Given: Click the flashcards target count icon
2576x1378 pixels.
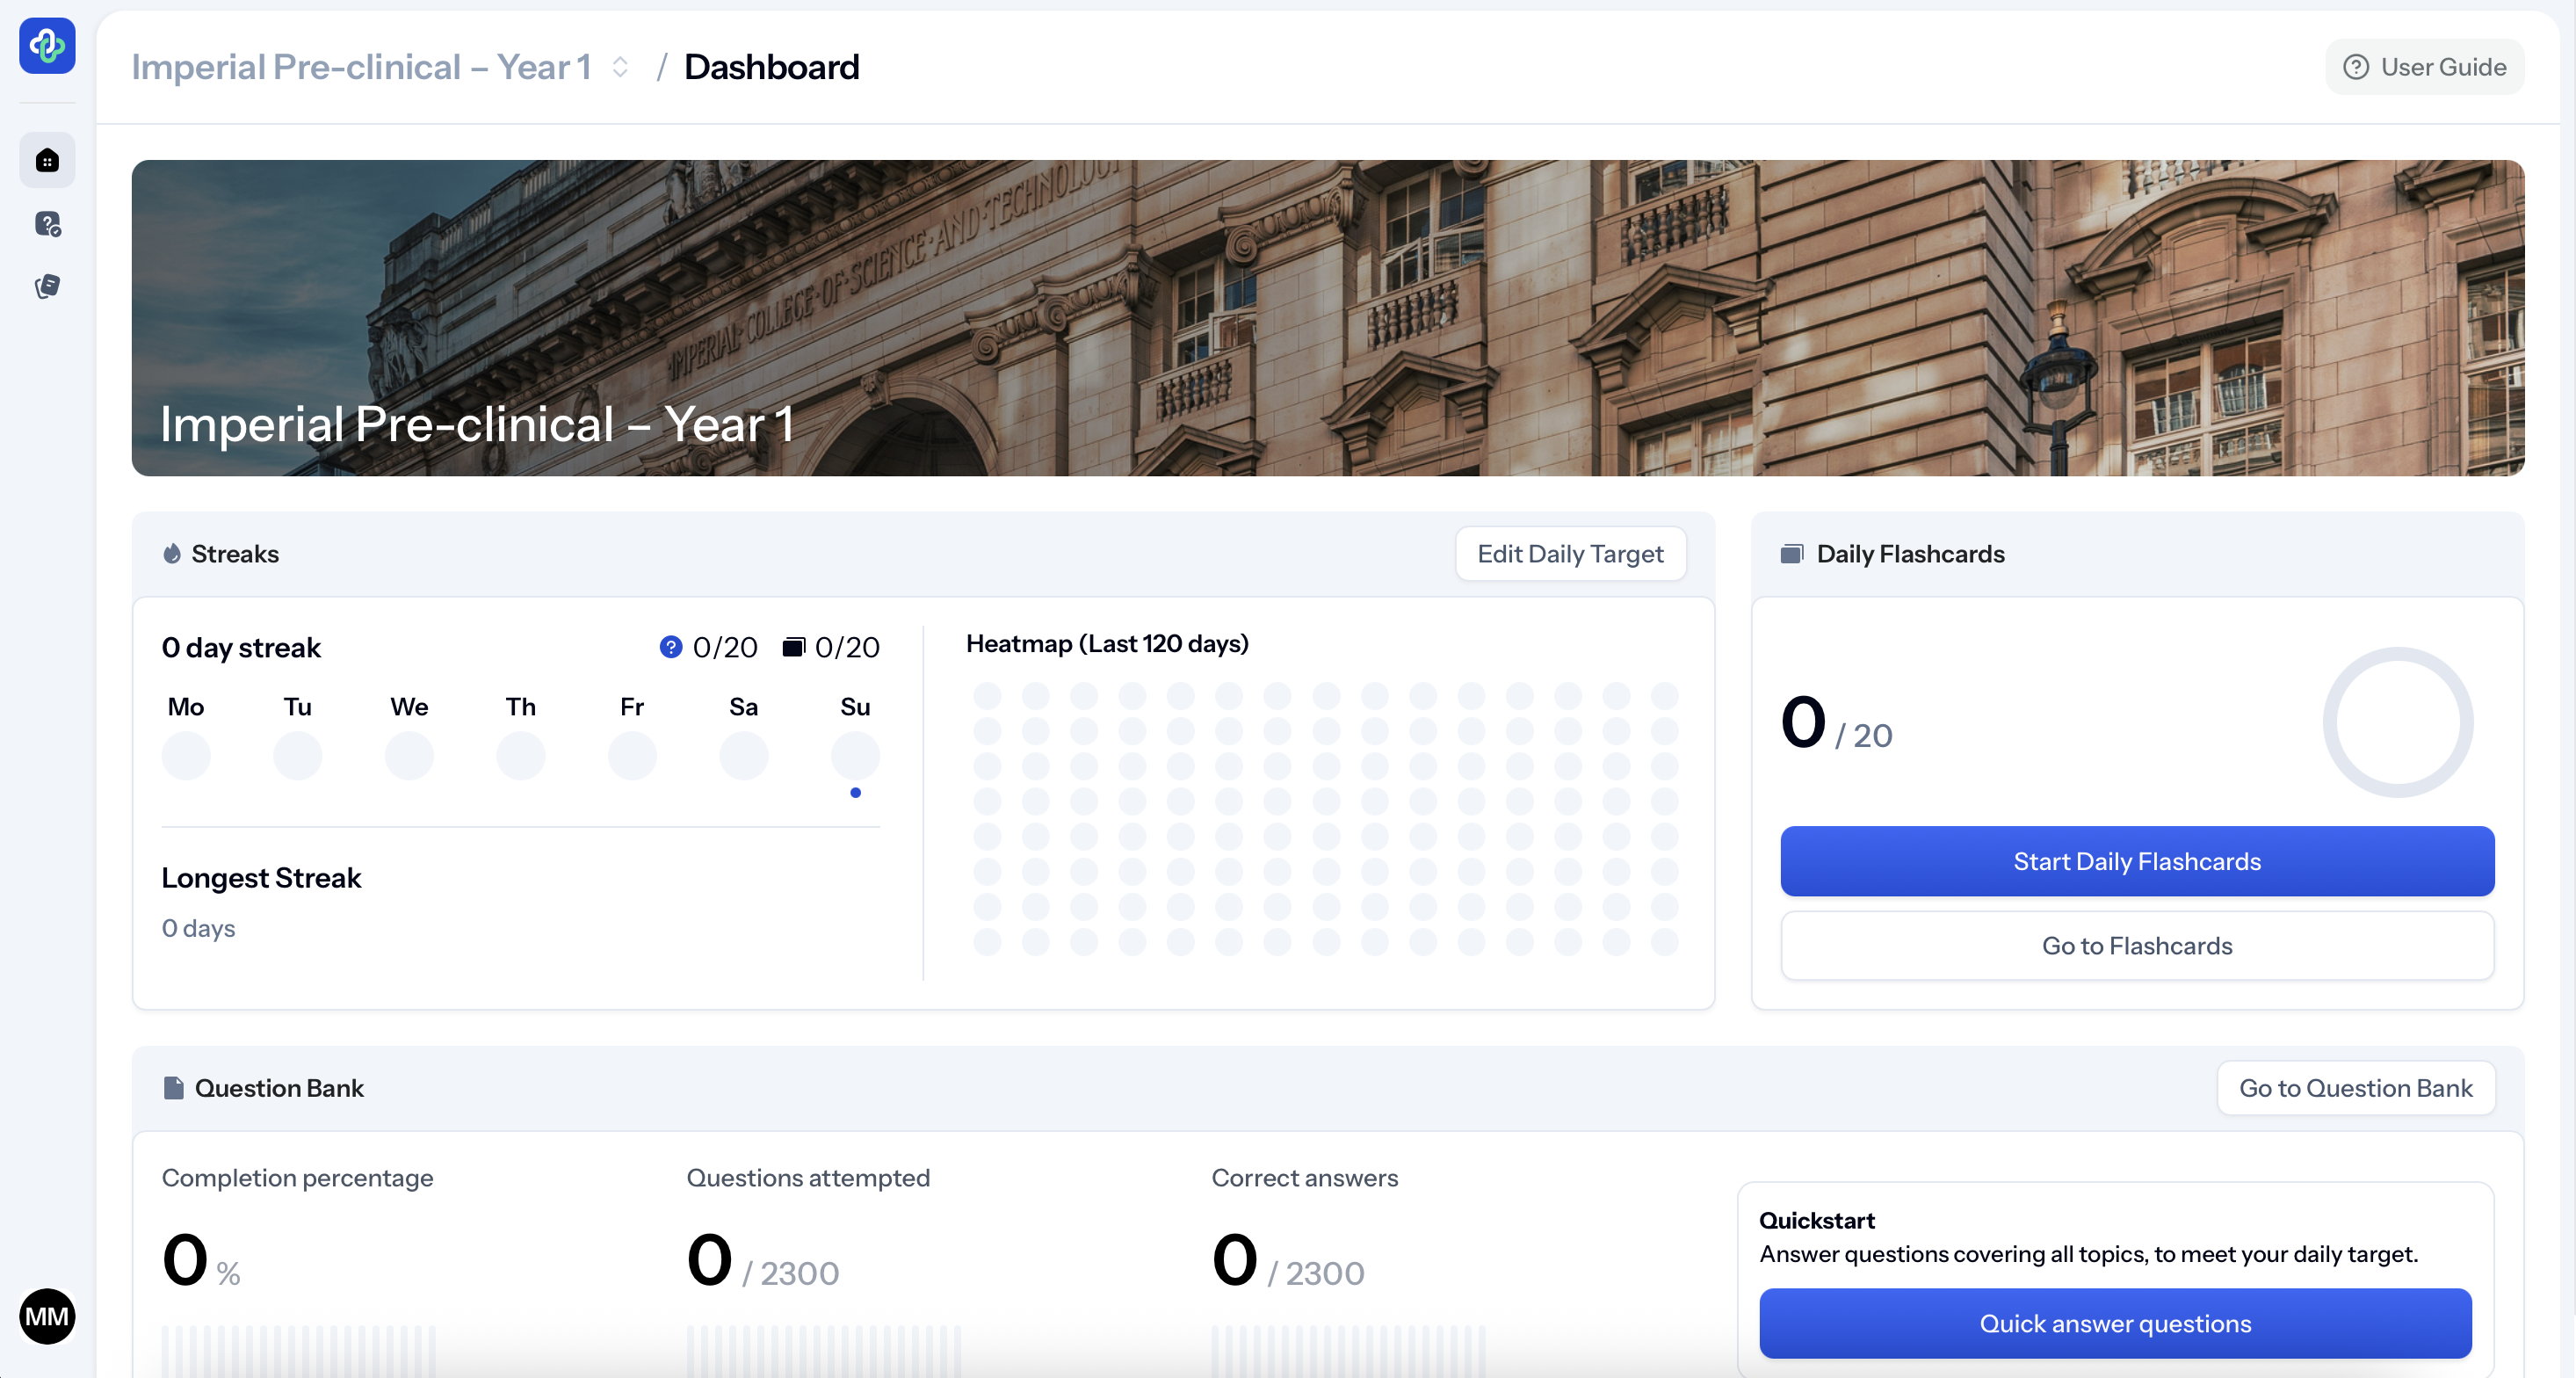Looking at the screenshot, I should (794, 647).
